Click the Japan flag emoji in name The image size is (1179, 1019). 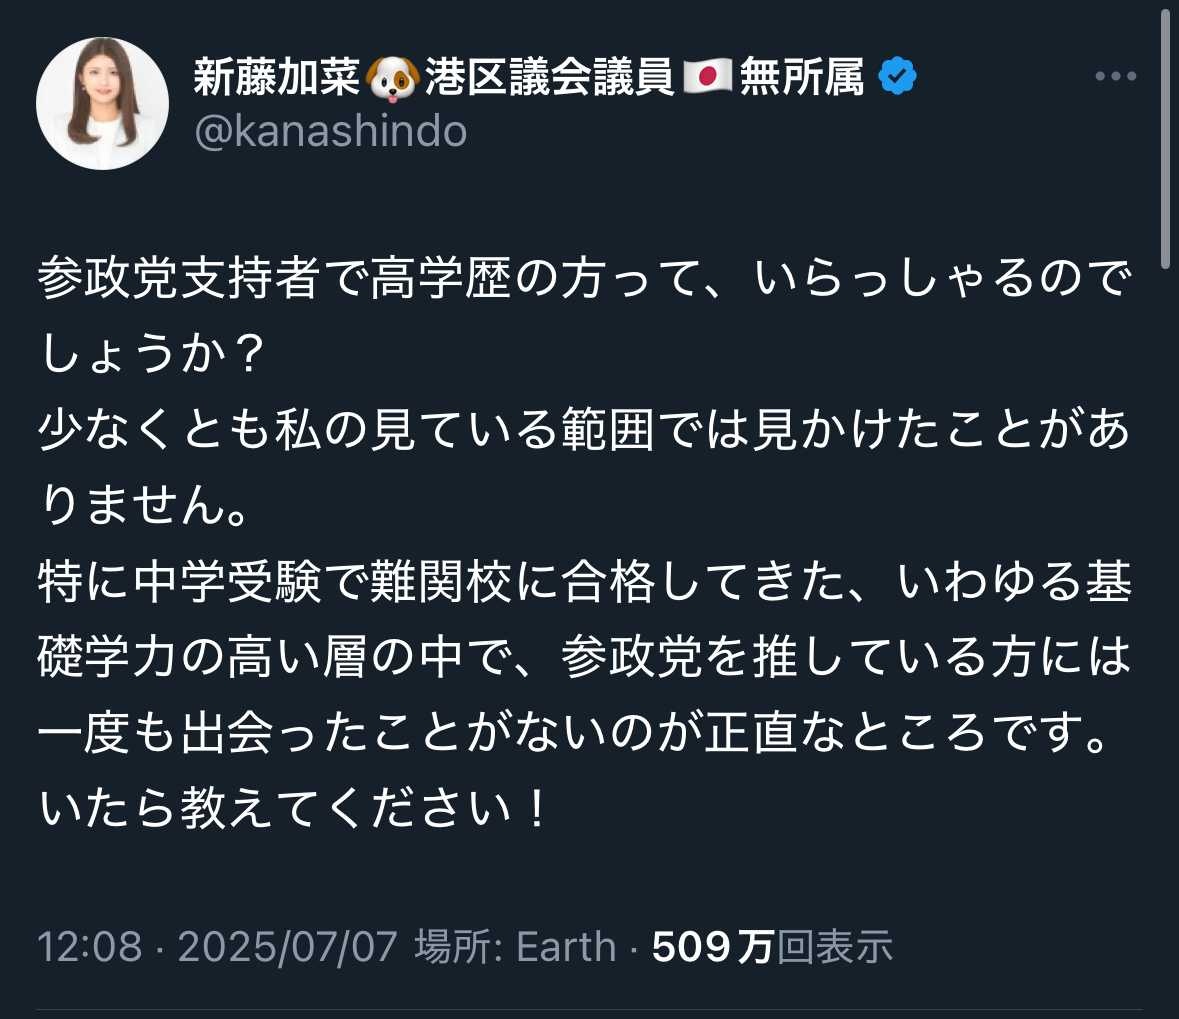707,76
